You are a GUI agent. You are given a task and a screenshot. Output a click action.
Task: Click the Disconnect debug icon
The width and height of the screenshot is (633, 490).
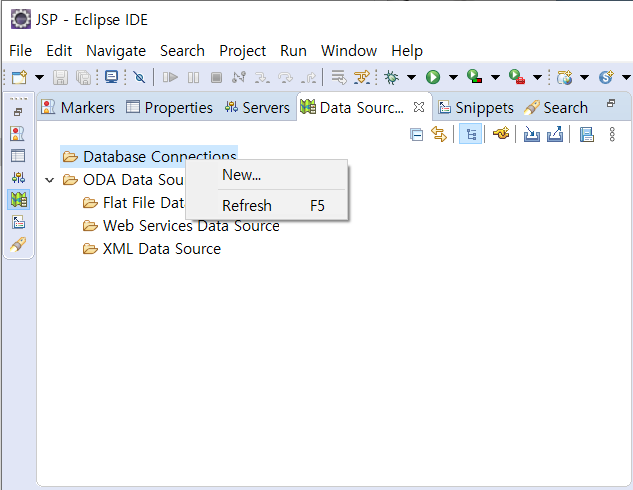tap(239, 77)
